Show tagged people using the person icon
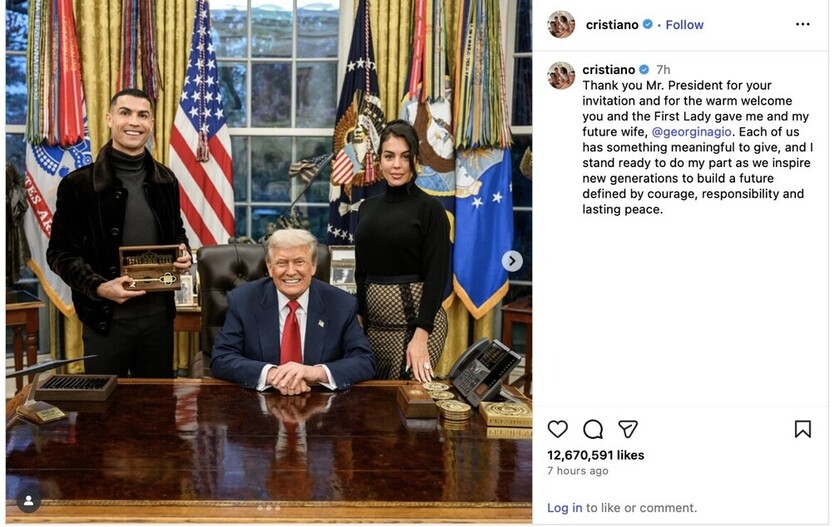Viewport: 839px width, 527px height. 28,501
